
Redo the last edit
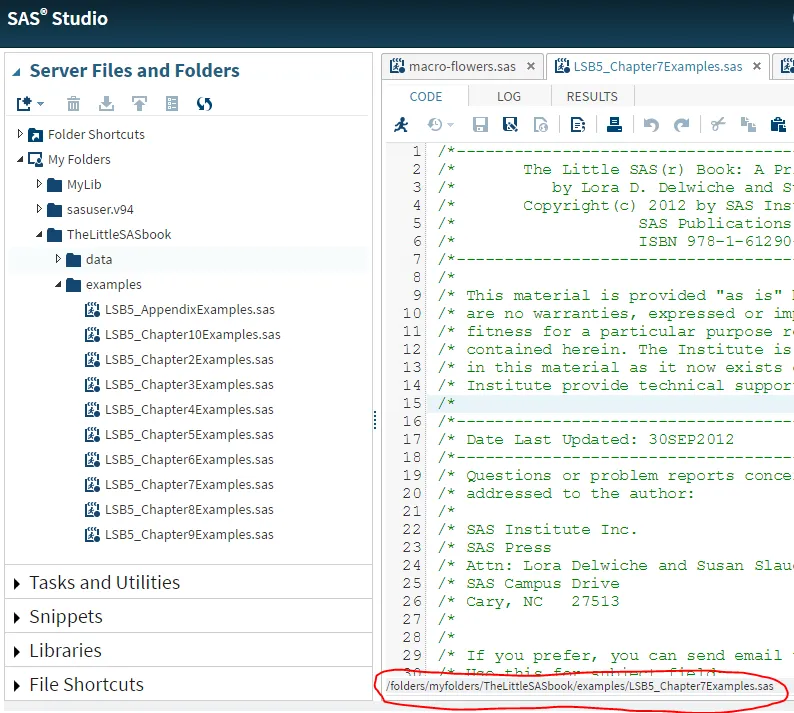682,125
